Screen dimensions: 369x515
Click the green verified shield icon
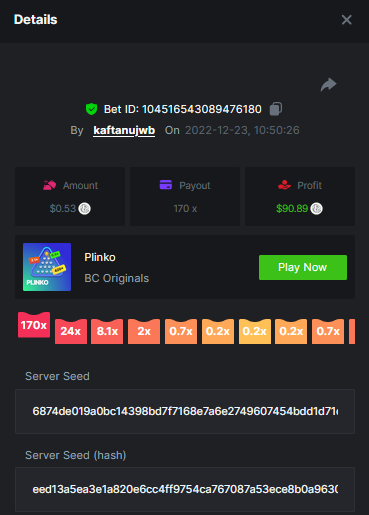(x=91, y=109)
